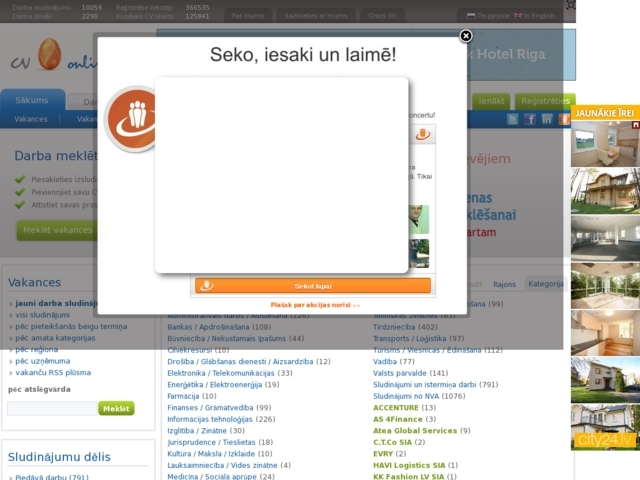Click the Twitter icon in navigation bar
Screen dimensions: 640x480
(513, 119)
